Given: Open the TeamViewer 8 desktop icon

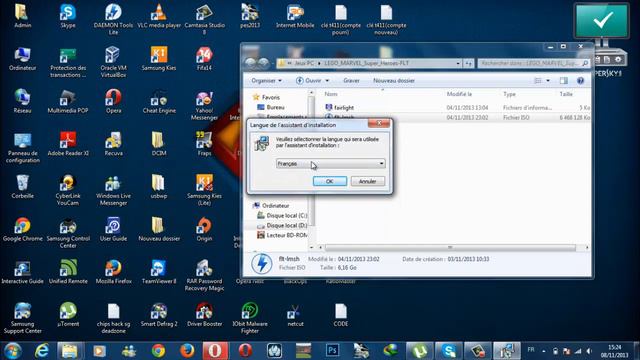Looking at the screenshot, I should [x=159, y=272].
